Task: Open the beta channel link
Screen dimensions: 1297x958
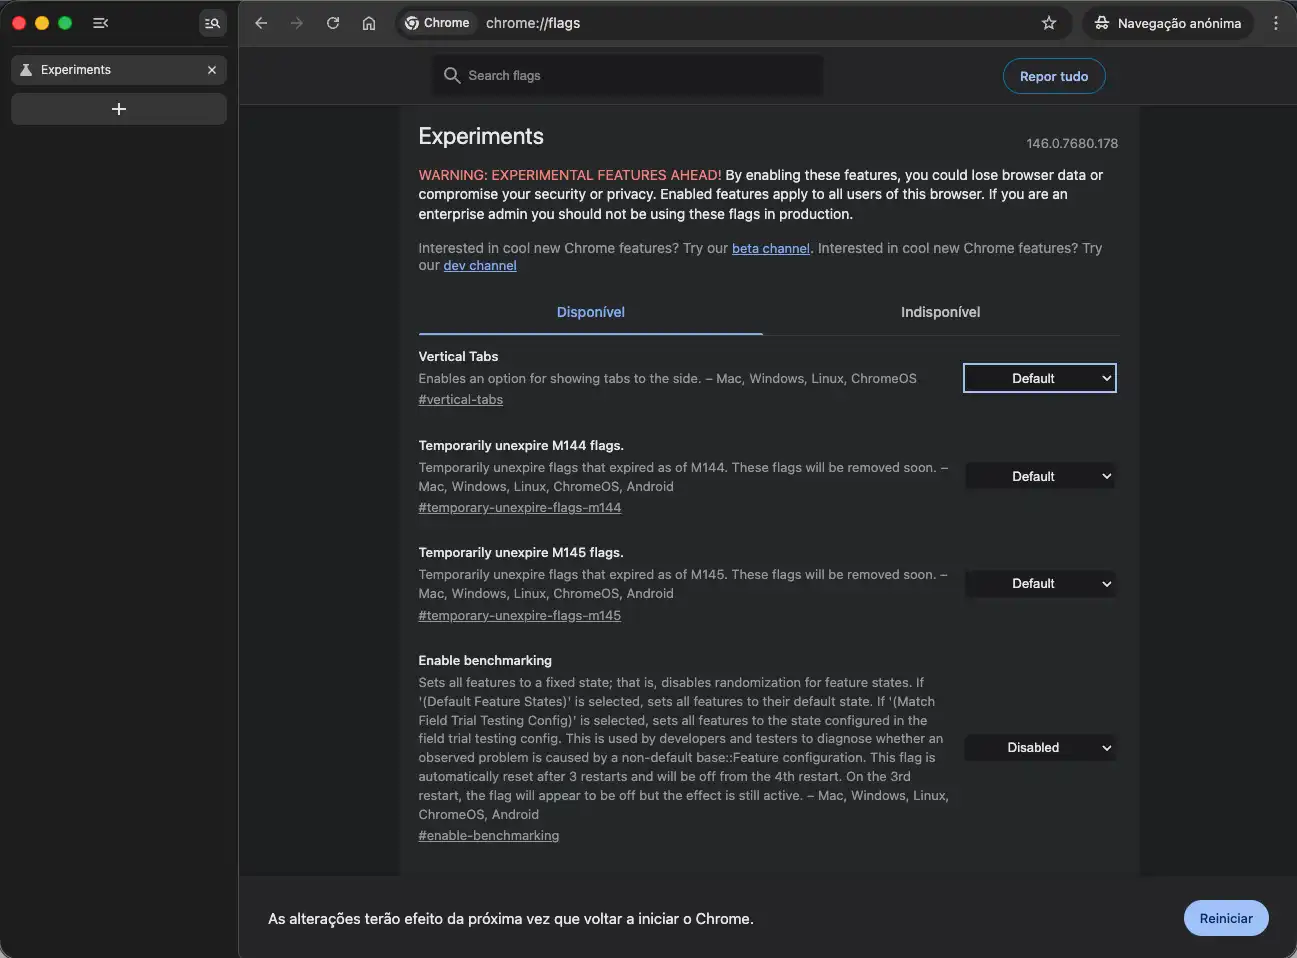Action: (x=770, y=249)
